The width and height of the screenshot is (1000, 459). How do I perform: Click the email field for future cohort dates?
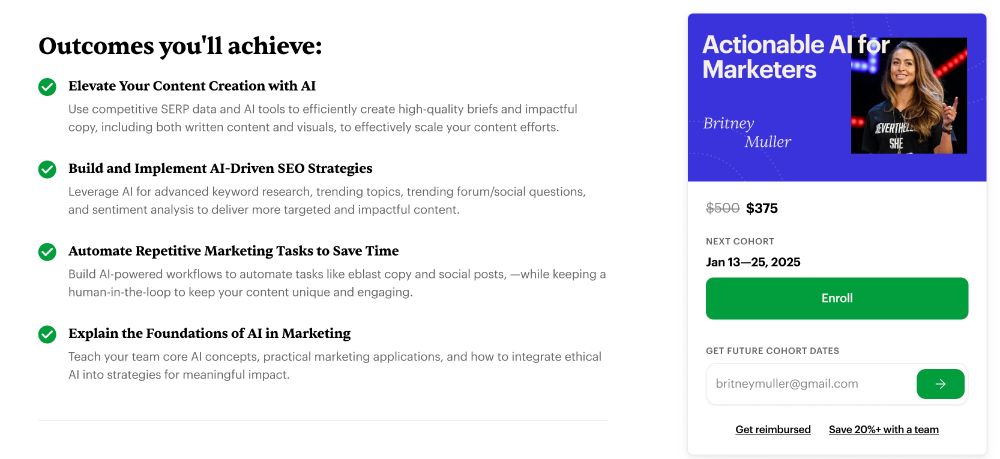click(x=810, y=384)
